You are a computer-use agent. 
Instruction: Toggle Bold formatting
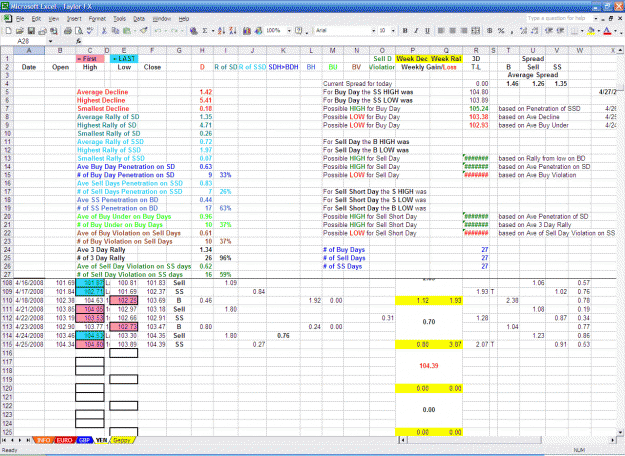tap(405, 31)
